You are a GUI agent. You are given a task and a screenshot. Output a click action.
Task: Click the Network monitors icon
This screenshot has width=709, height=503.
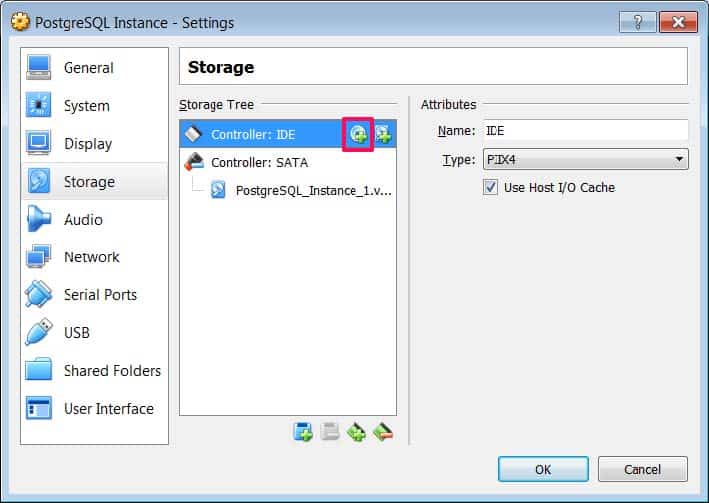tap(38, 256)
